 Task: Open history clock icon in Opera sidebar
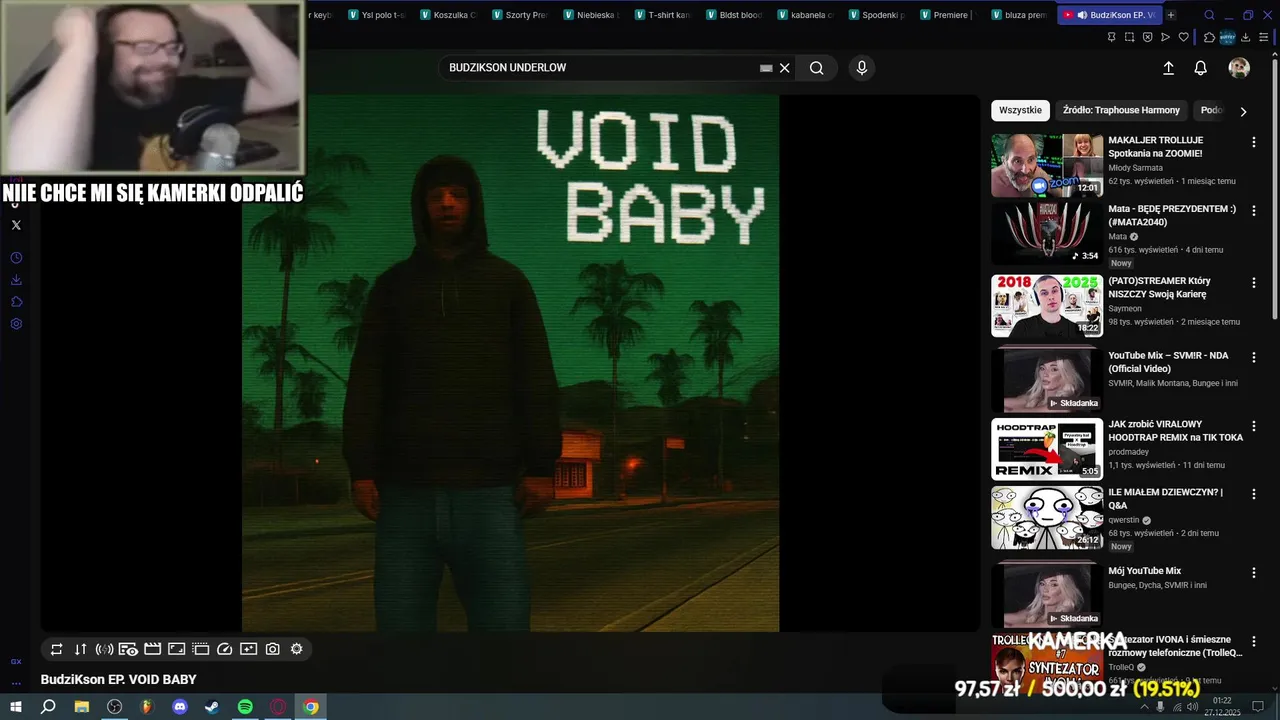click(x=16, y=258)
